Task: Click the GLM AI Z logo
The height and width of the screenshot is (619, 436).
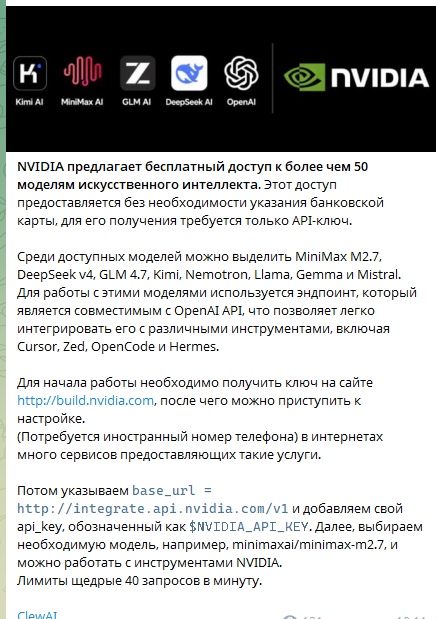Action: pos(137,73)
